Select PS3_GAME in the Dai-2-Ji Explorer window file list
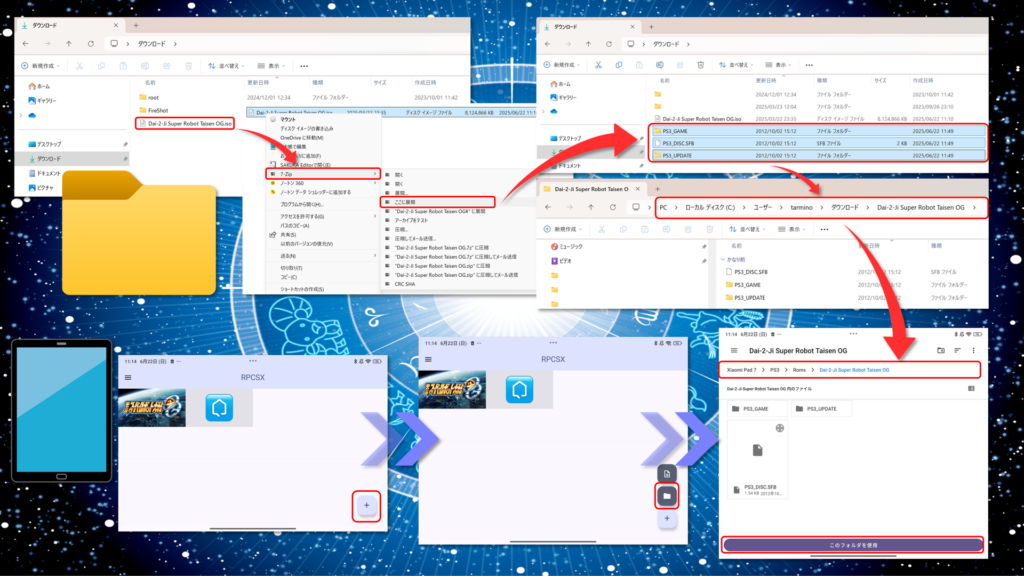Image resolution: width=1024 pixels, height=576 pixels. click(743, 285)
